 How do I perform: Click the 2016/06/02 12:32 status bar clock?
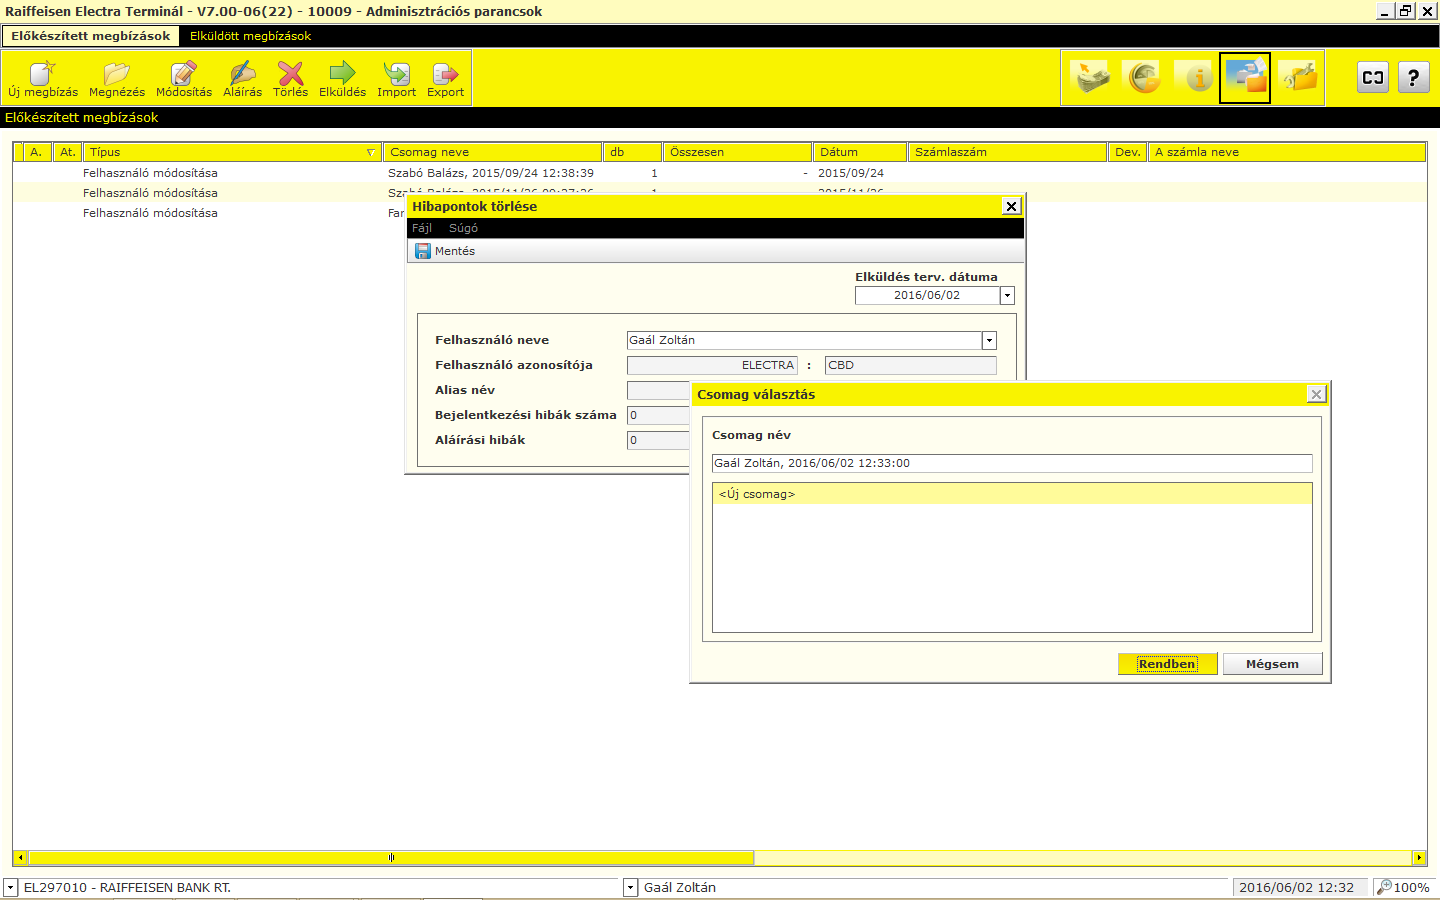1296,887
